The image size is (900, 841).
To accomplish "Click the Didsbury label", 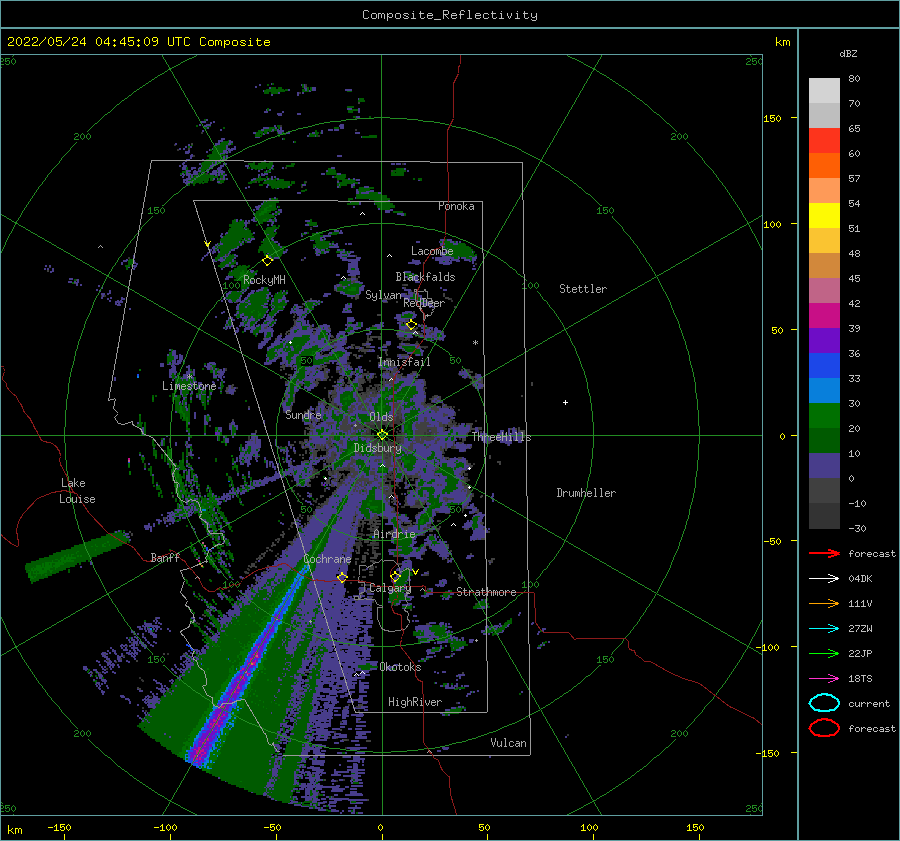I will click(377, 448).
